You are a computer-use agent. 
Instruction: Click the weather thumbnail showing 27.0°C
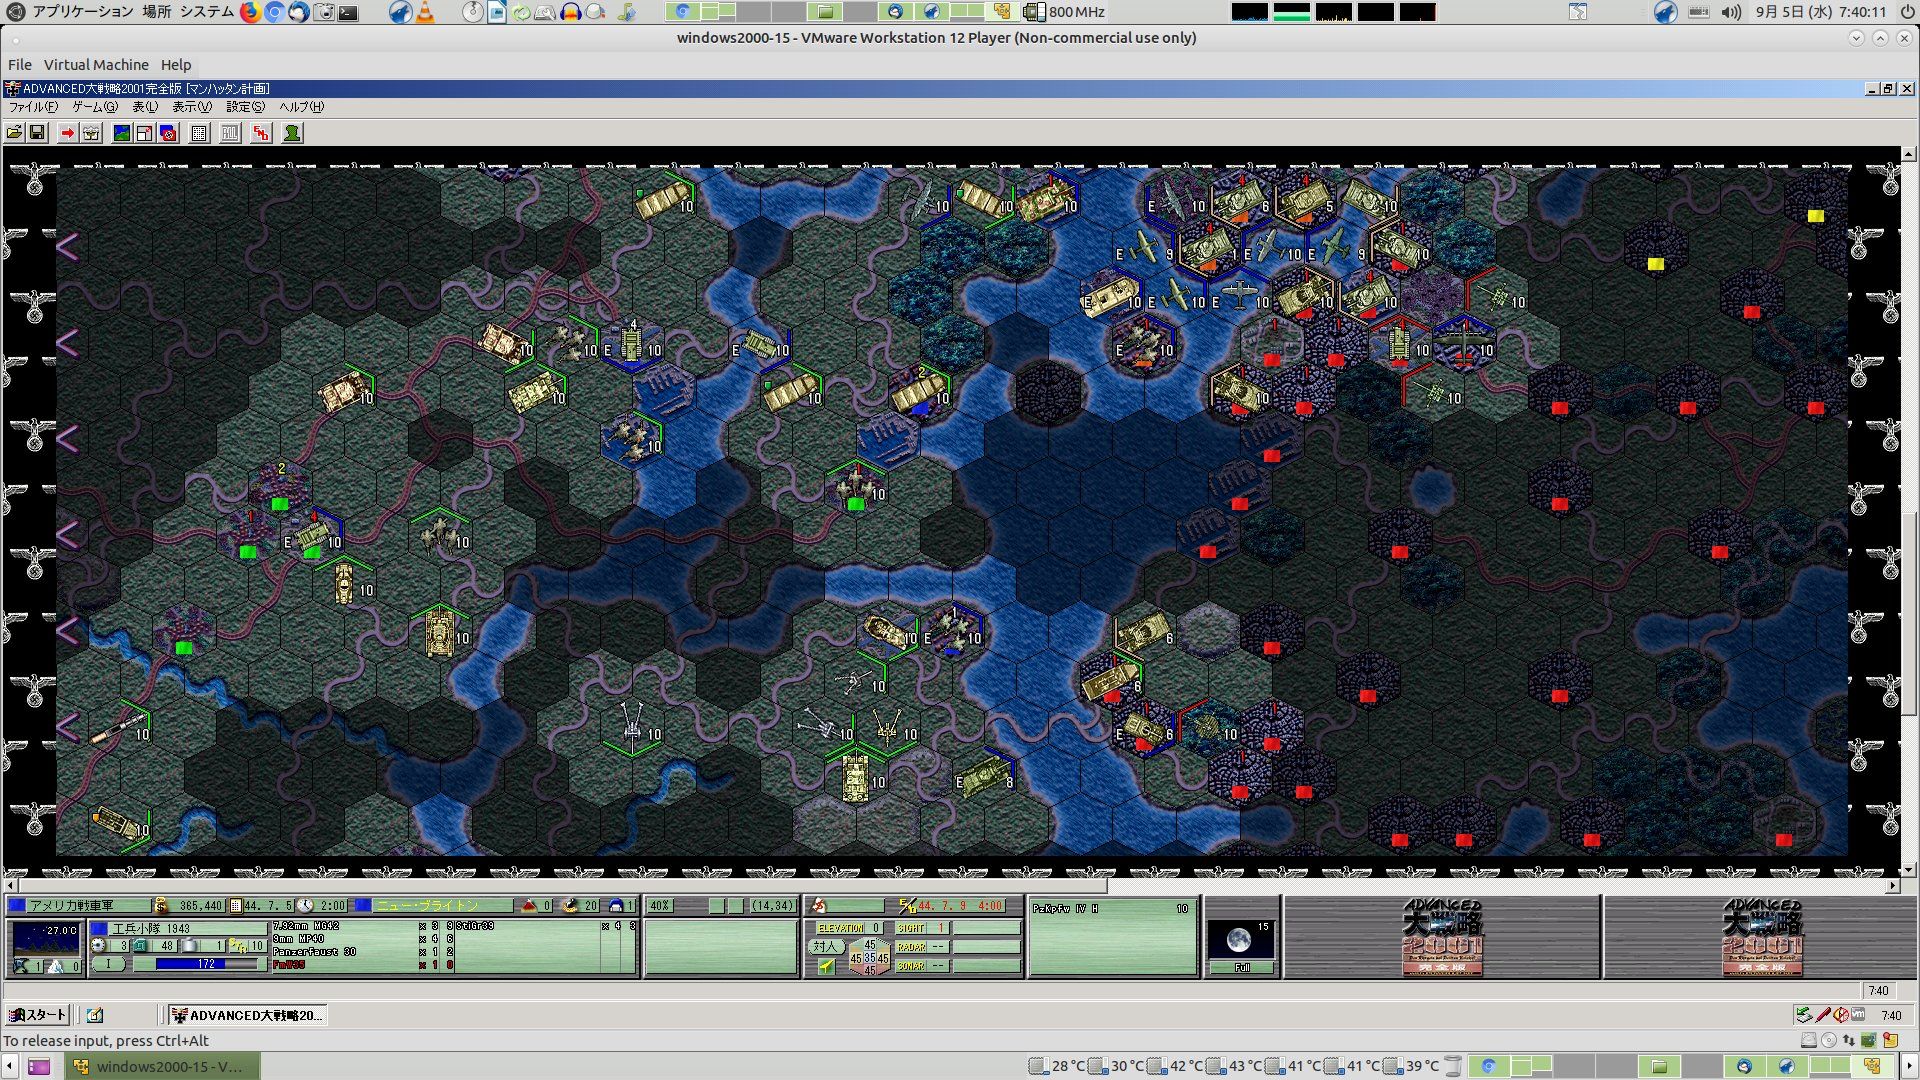coord(45,938)
